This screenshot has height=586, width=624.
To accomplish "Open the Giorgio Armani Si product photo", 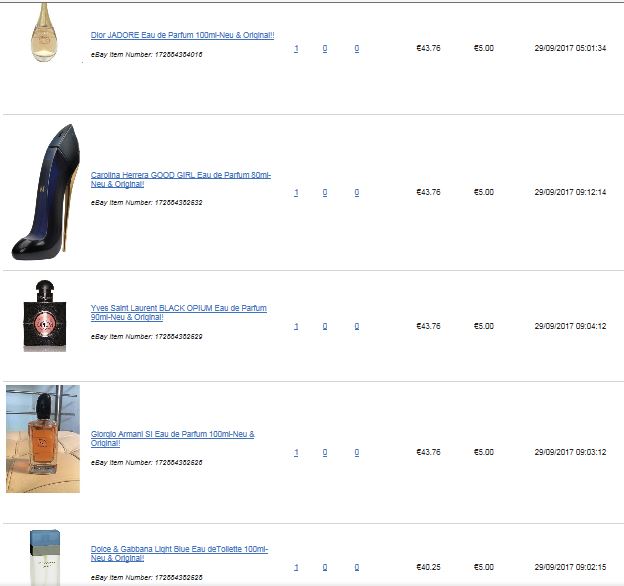I will [43, 439].
